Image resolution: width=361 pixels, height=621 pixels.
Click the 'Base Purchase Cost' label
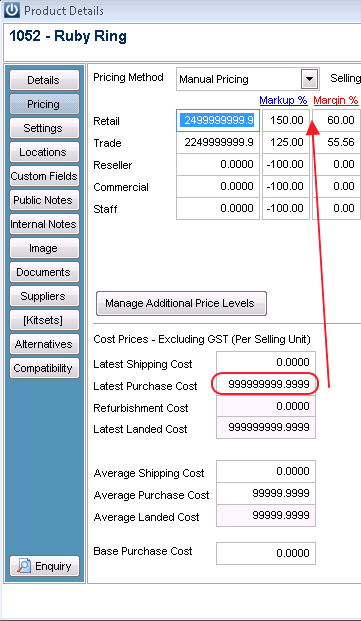[x=143, y=551]
